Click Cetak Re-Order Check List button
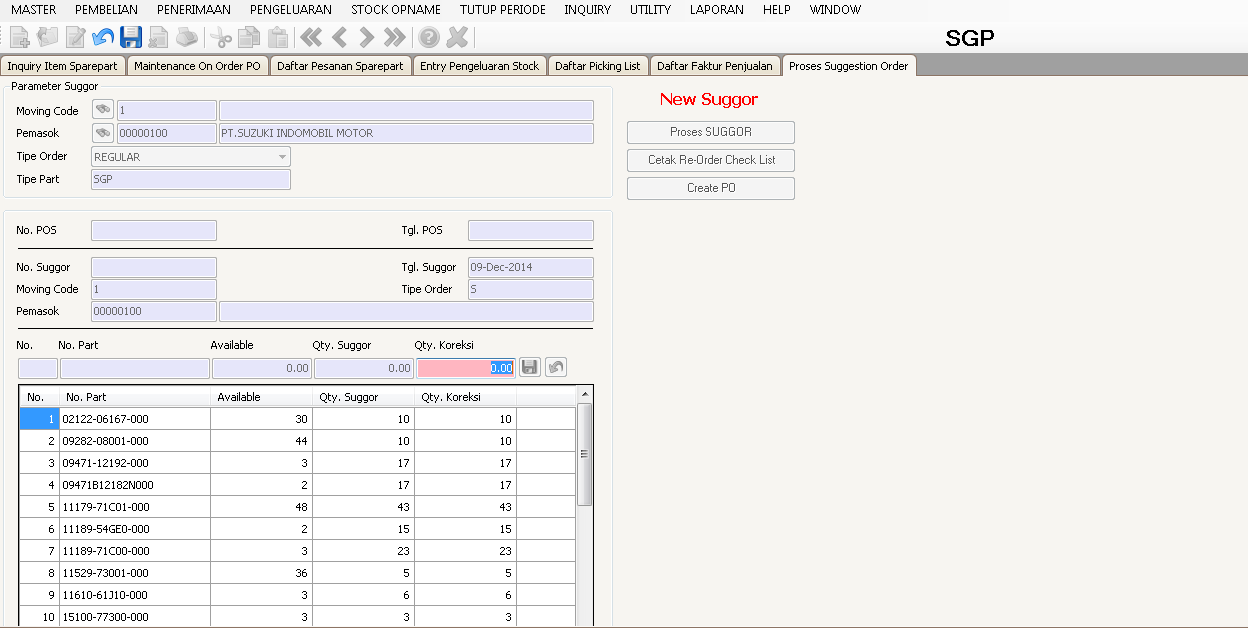1248x628 pixels. pyautogui.click(x=711, y=160)
